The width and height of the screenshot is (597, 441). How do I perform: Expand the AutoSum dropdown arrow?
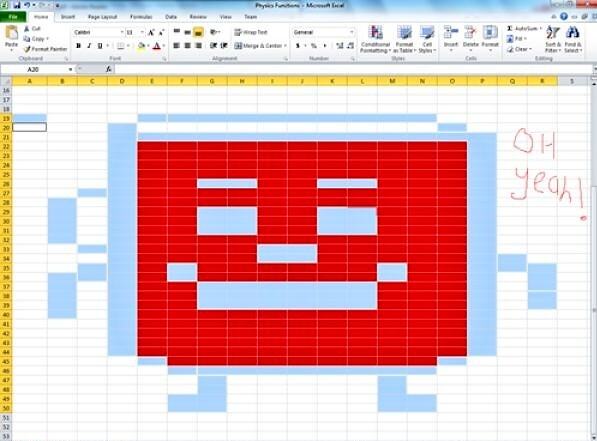coord(540,29)
